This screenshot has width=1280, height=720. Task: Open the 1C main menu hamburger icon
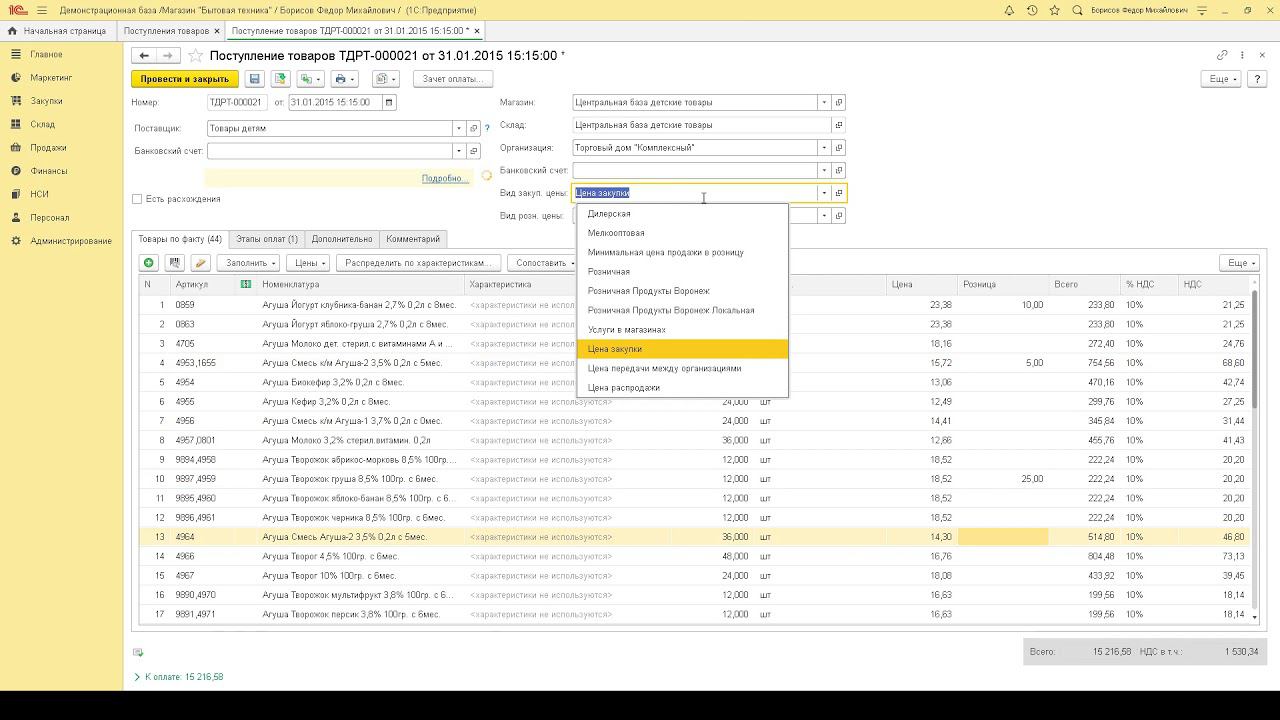point(42,10)
